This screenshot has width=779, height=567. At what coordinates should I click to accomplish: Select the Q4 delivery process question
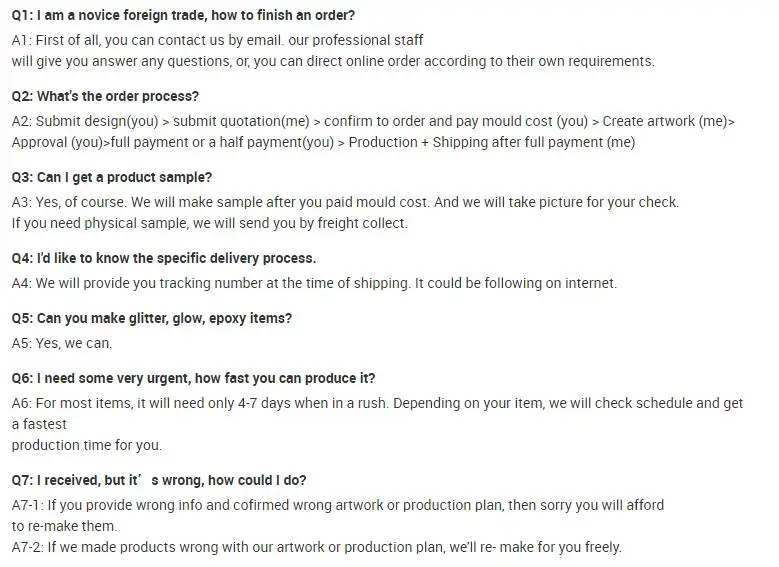[164, 258]
